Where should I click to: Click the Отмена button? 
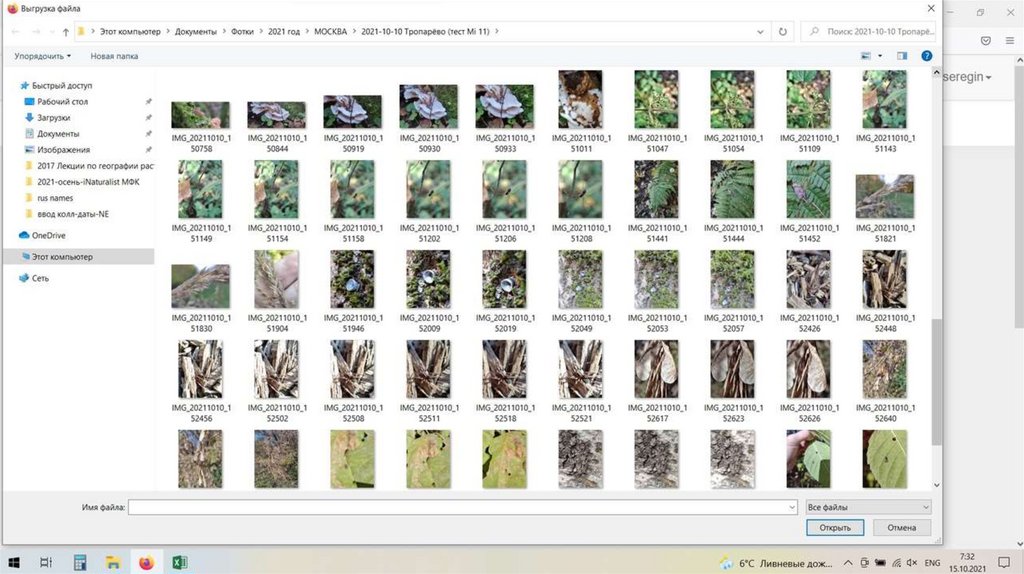tap(901, 528)
